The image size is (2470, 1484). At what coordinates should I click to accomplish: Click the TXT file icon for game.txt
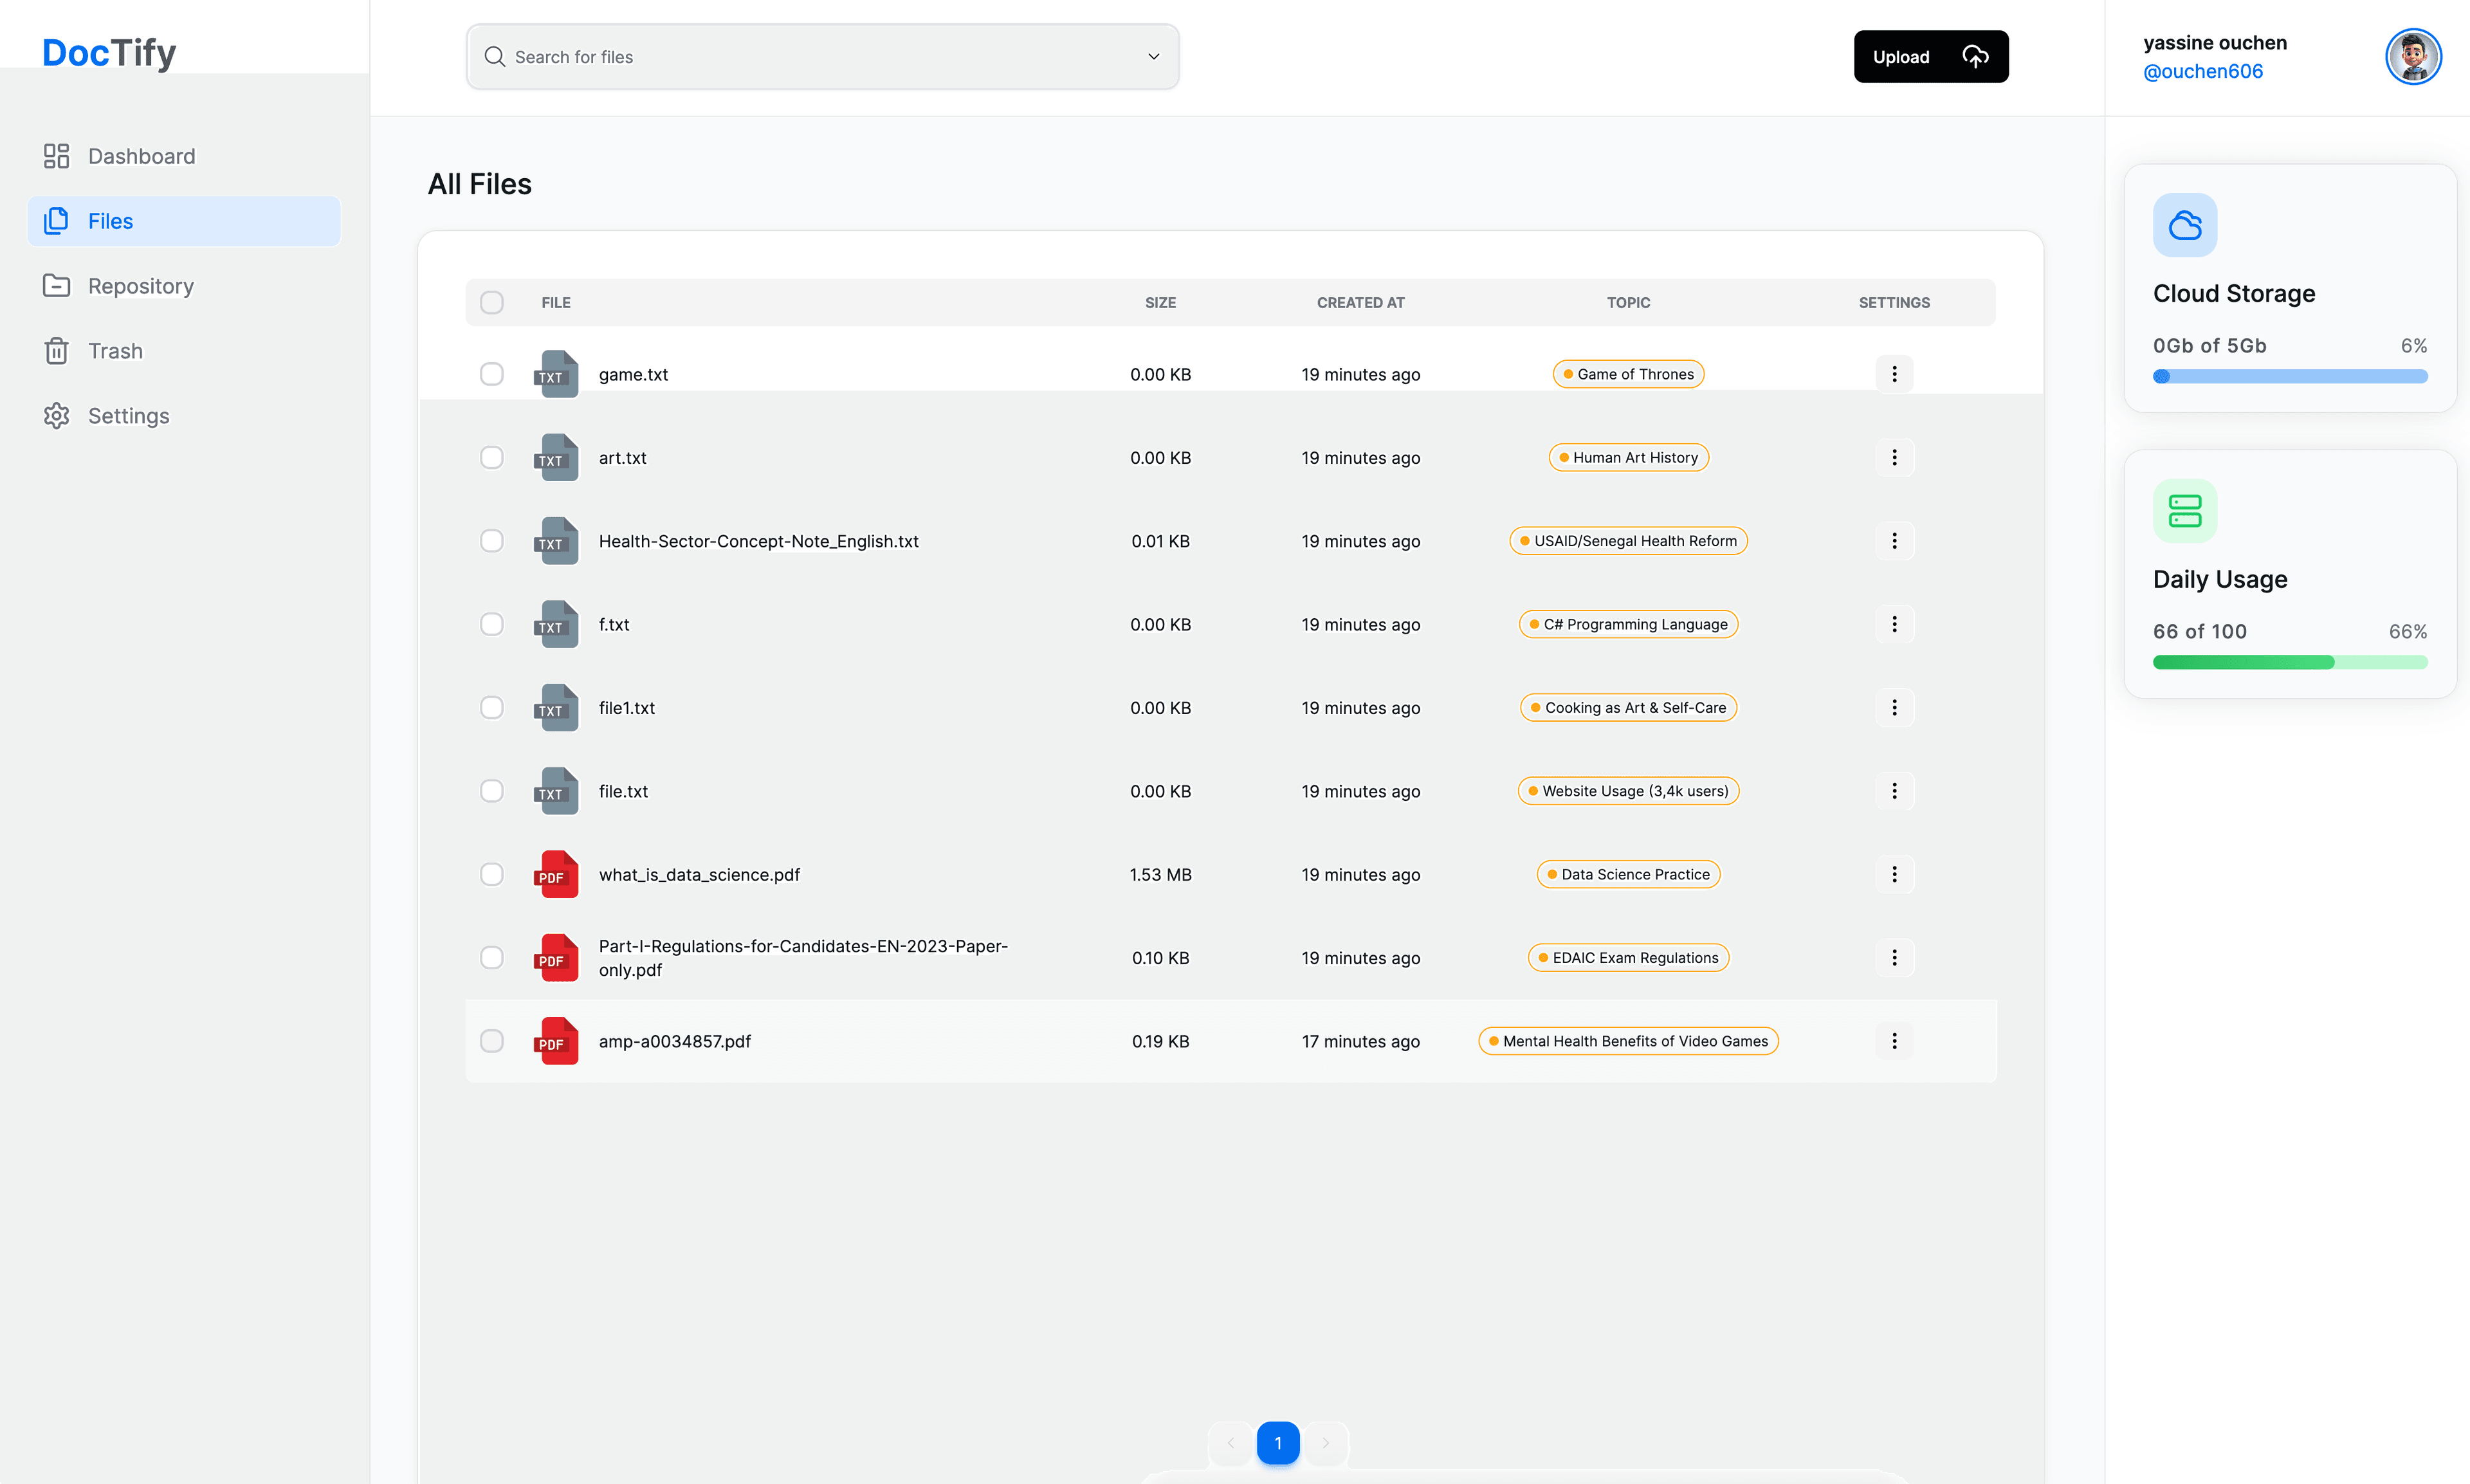(556, 374)
